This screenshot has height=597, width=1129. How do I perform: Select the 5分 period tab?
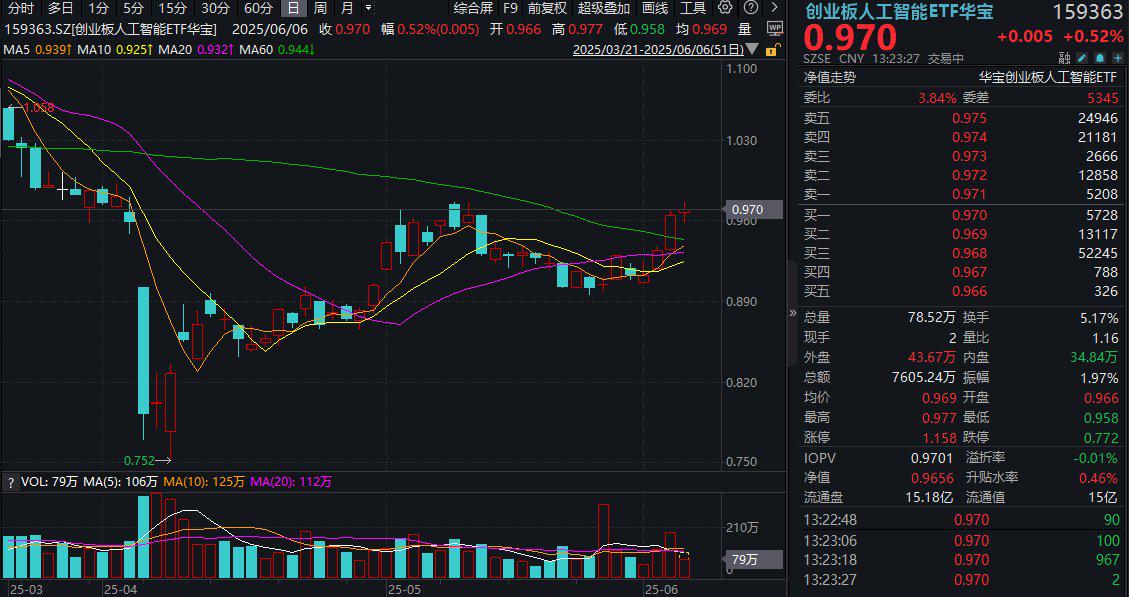133,9
